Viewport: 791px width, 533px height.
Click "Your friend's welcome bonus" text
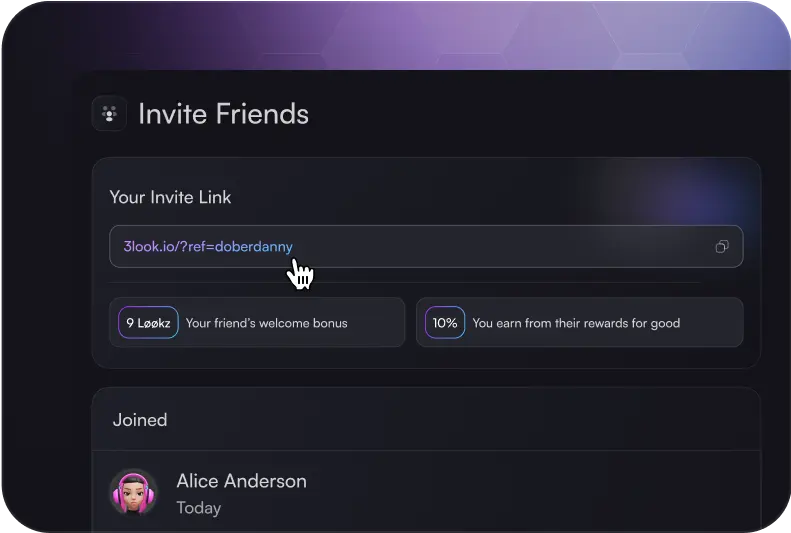tap(267, 323)
